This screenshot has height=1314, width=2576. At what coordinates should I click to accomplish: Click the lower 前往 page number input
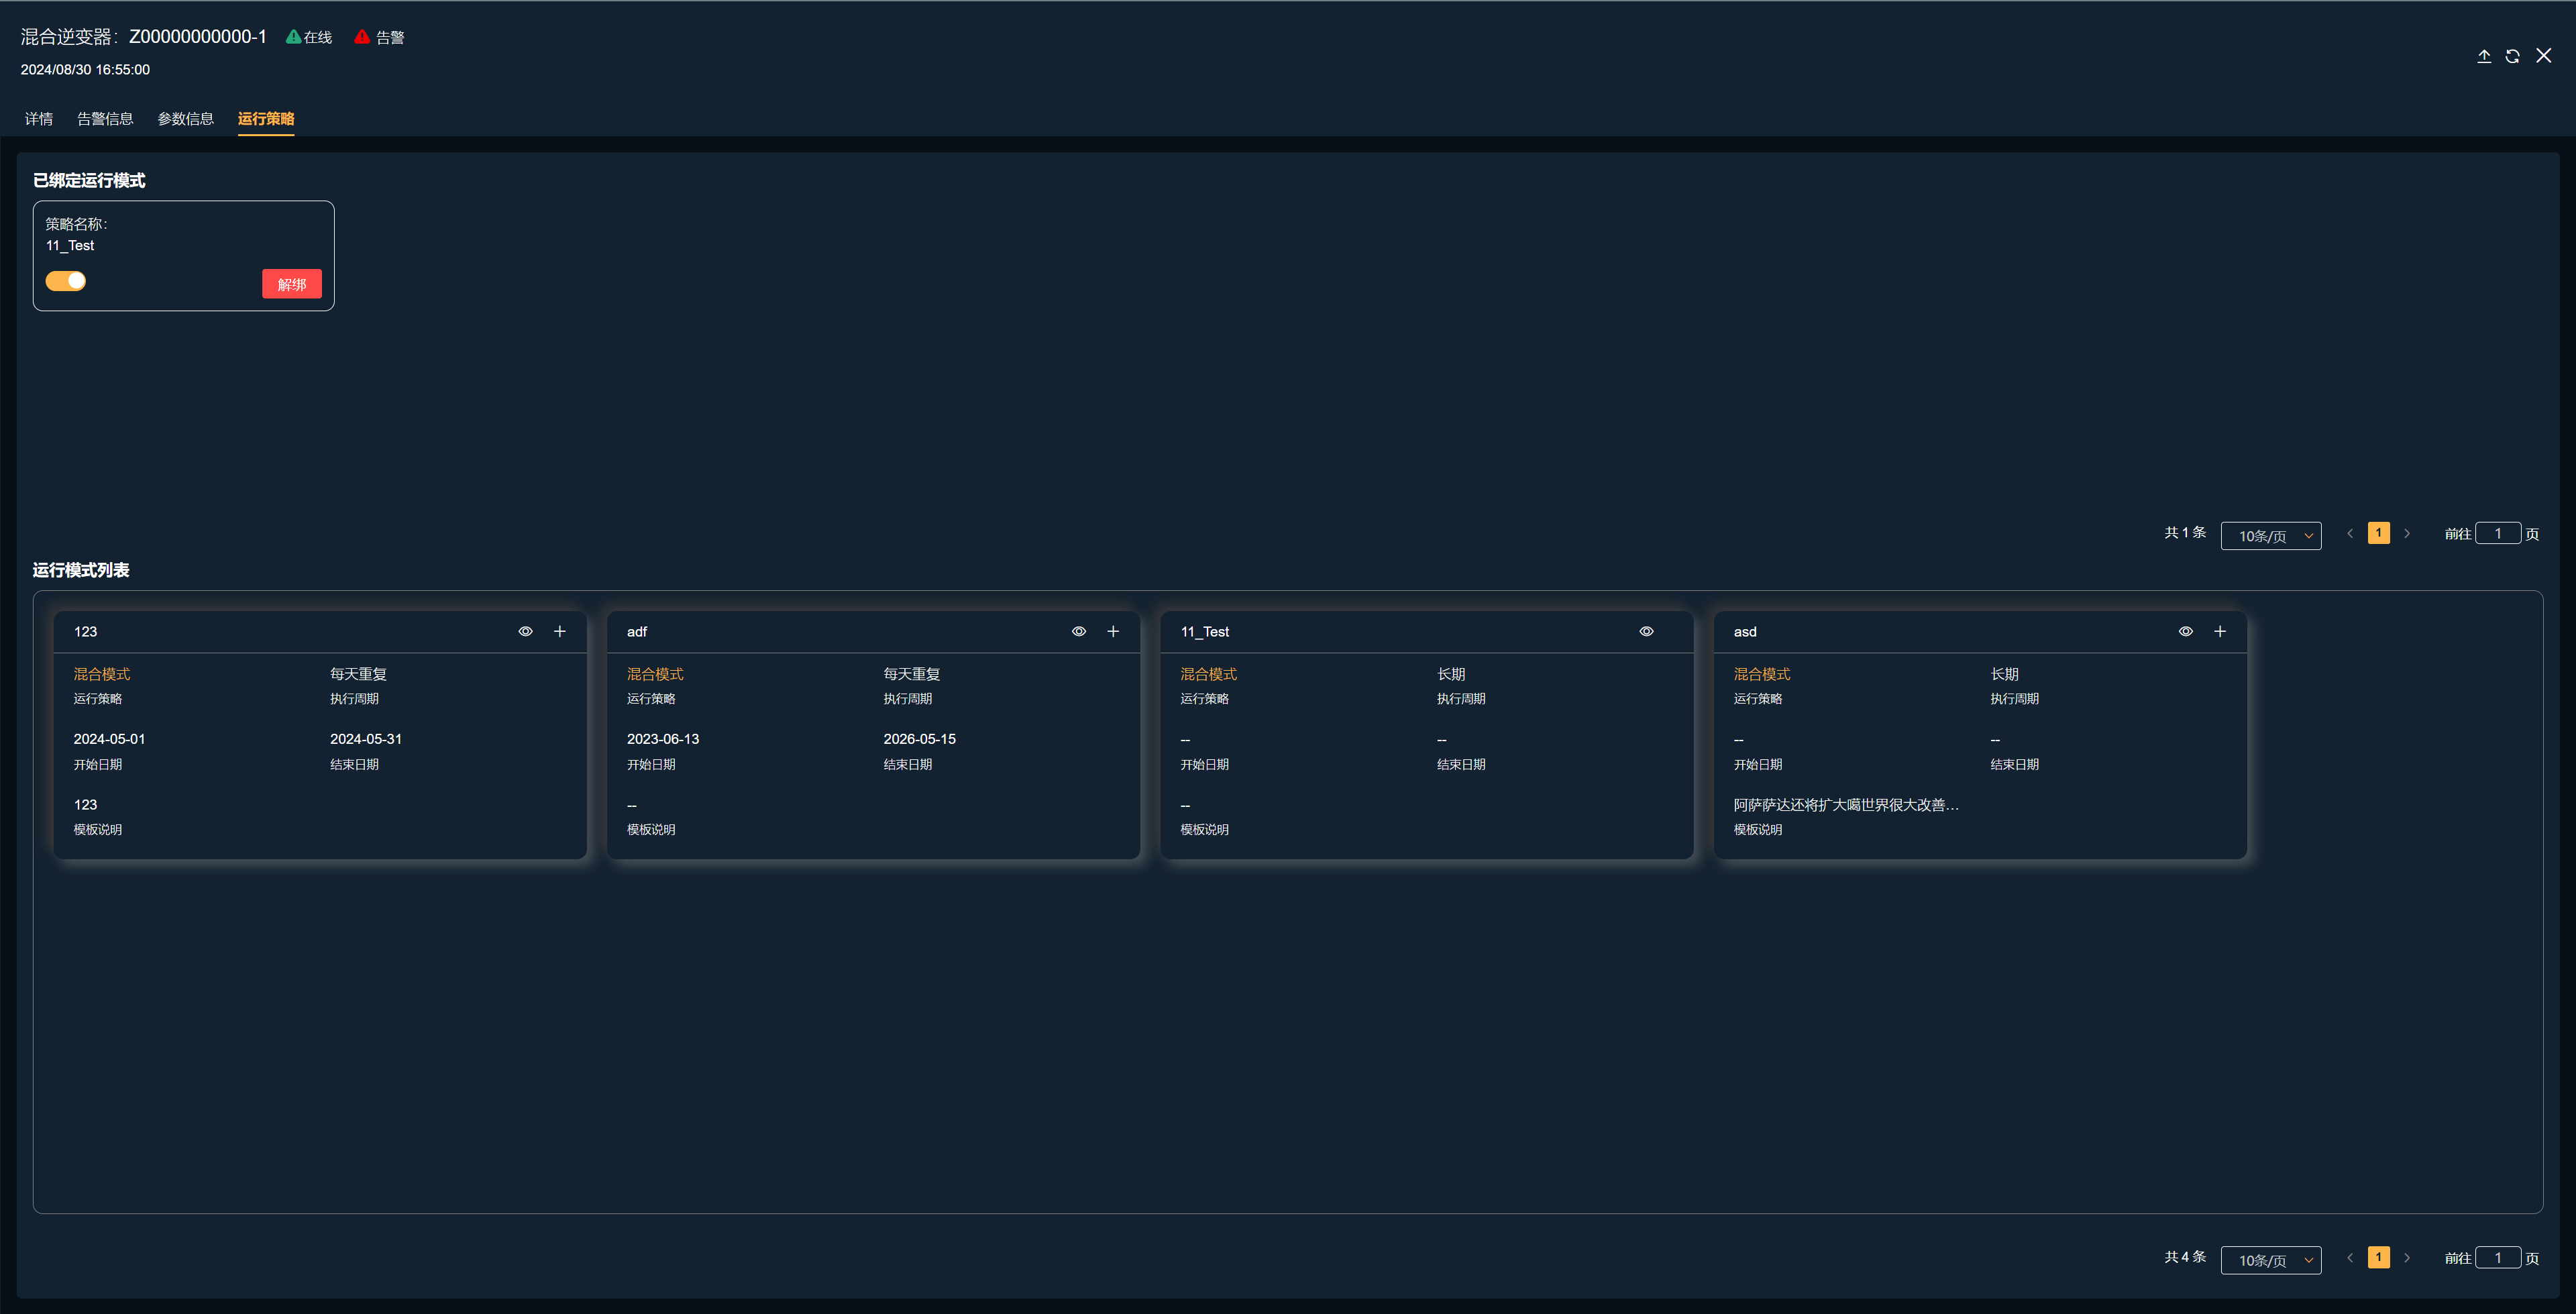tap(2498, 1257)
